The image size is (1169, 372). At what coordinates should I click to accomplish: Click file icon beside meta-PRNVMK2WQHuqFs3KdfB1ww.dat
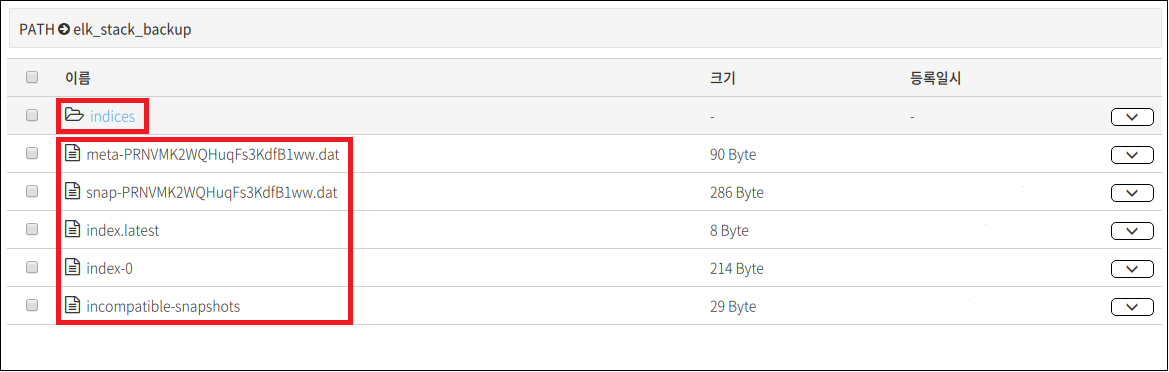(x=73, y=154)
